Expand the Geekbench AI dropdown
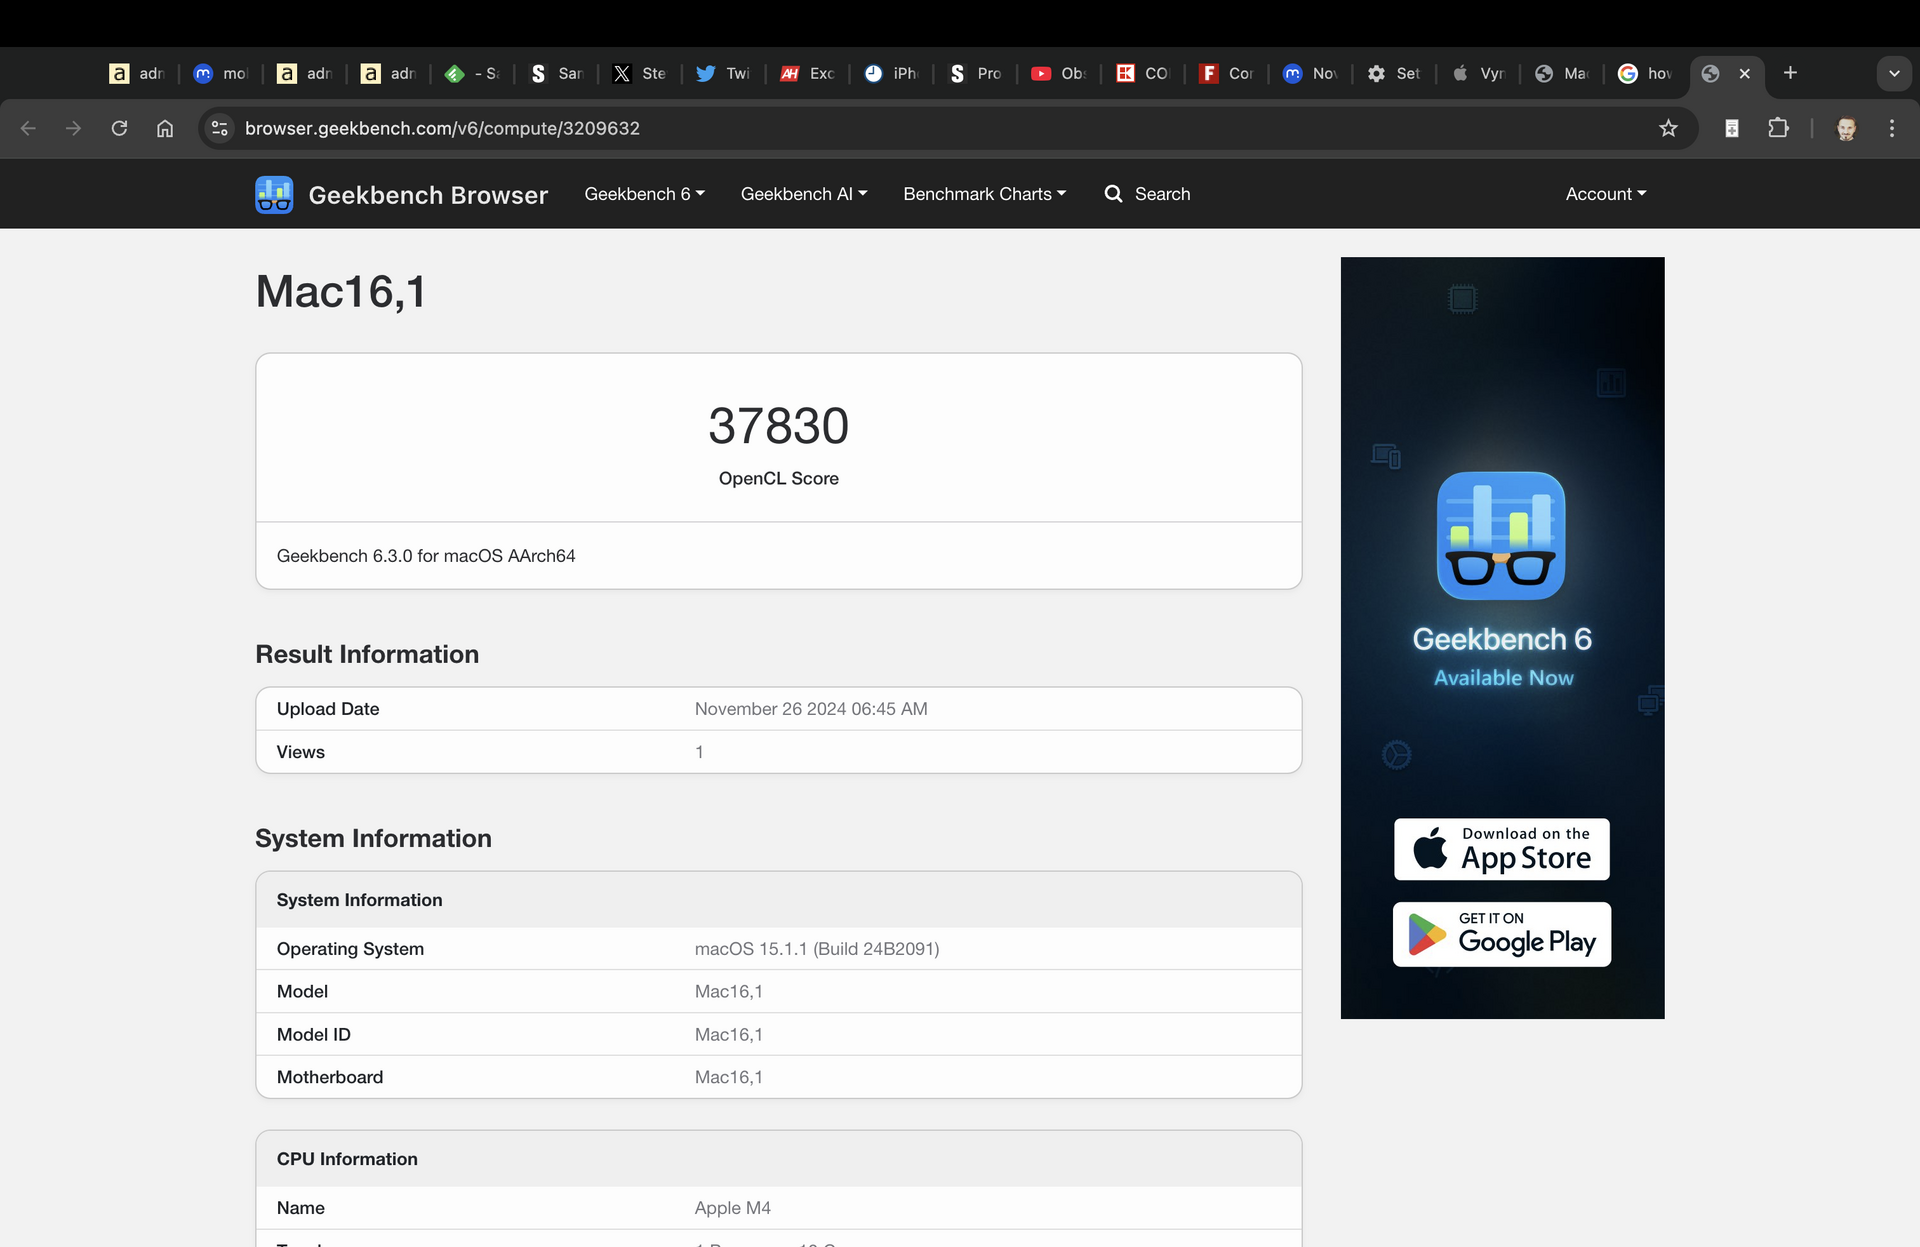Image resolution: width=1920 pixels, height=1247 pixels. [803, 194]
